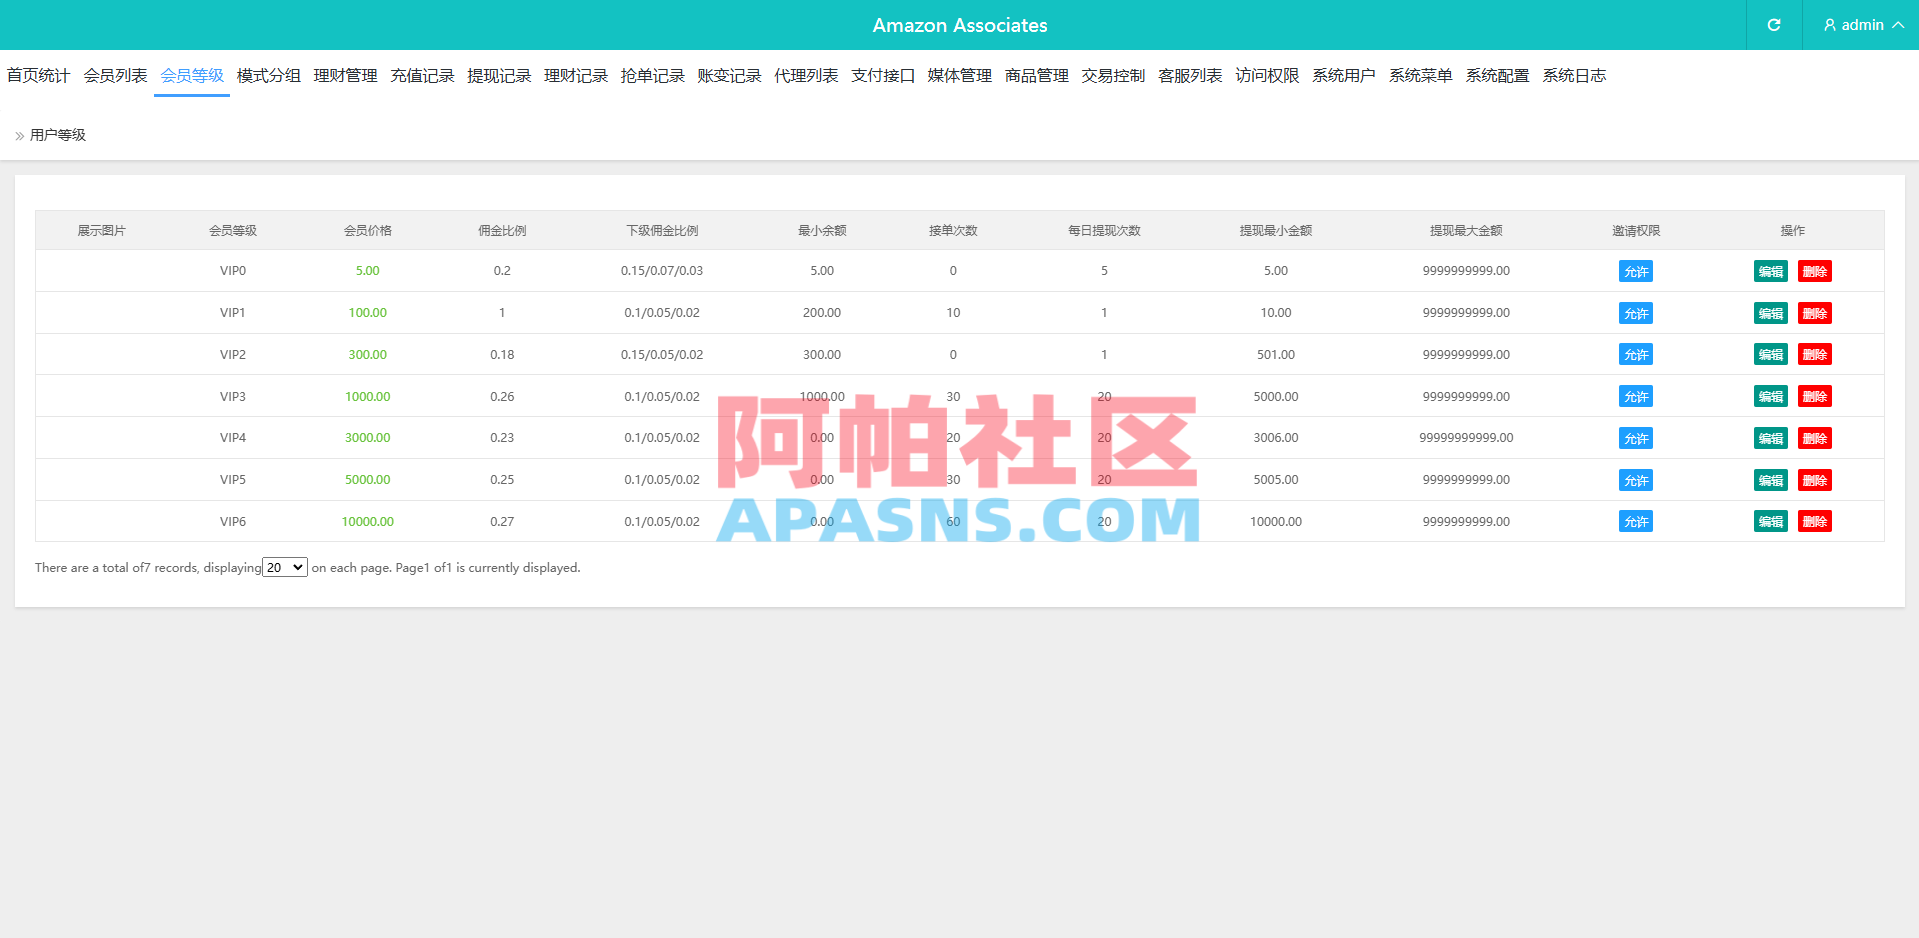This screenshot has height=938, width=1919.
Task: Click the refresh icon in the top bar
Action: pos(1772,25)
